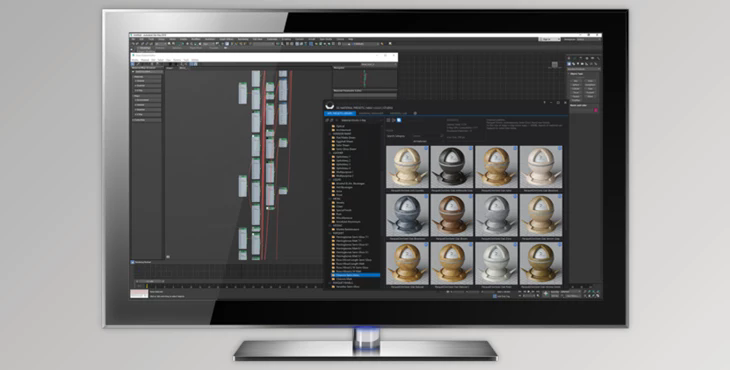Activate the Select Object tool
The height and width of the screenshot is (370, 730).
169,43
